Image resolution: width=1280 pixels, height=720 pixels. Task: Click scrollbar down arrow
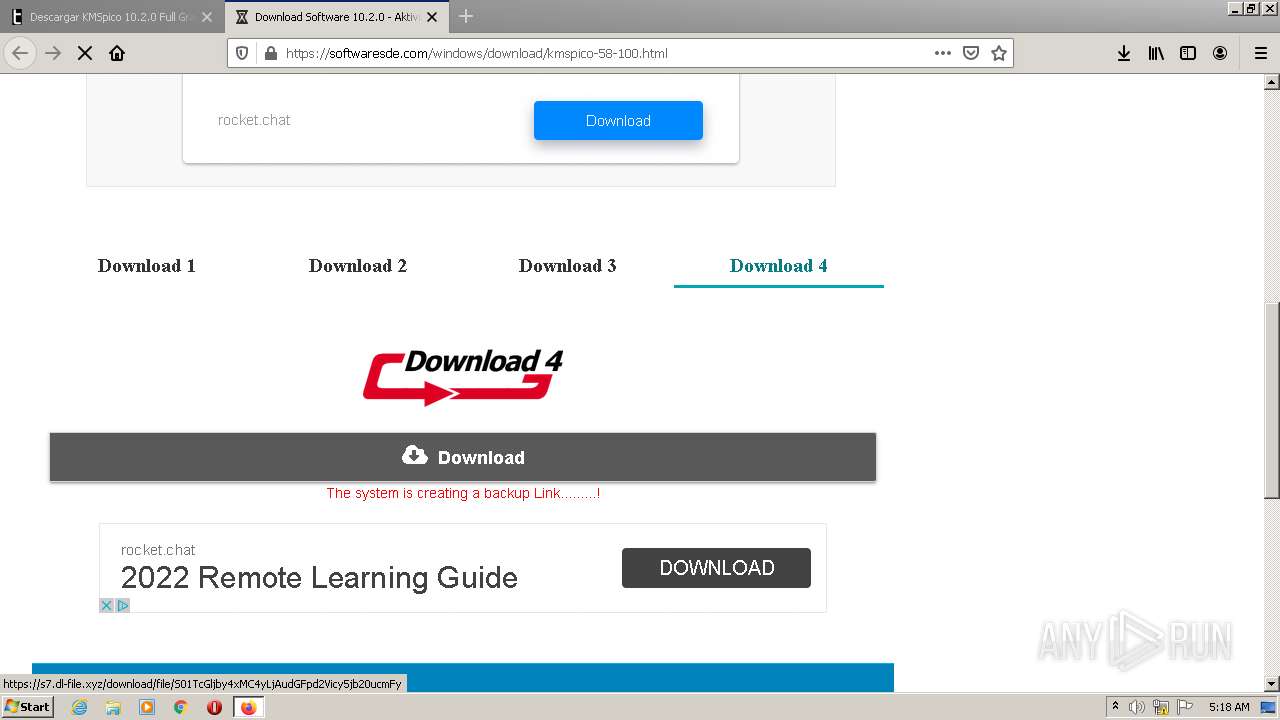[1272, 684]
